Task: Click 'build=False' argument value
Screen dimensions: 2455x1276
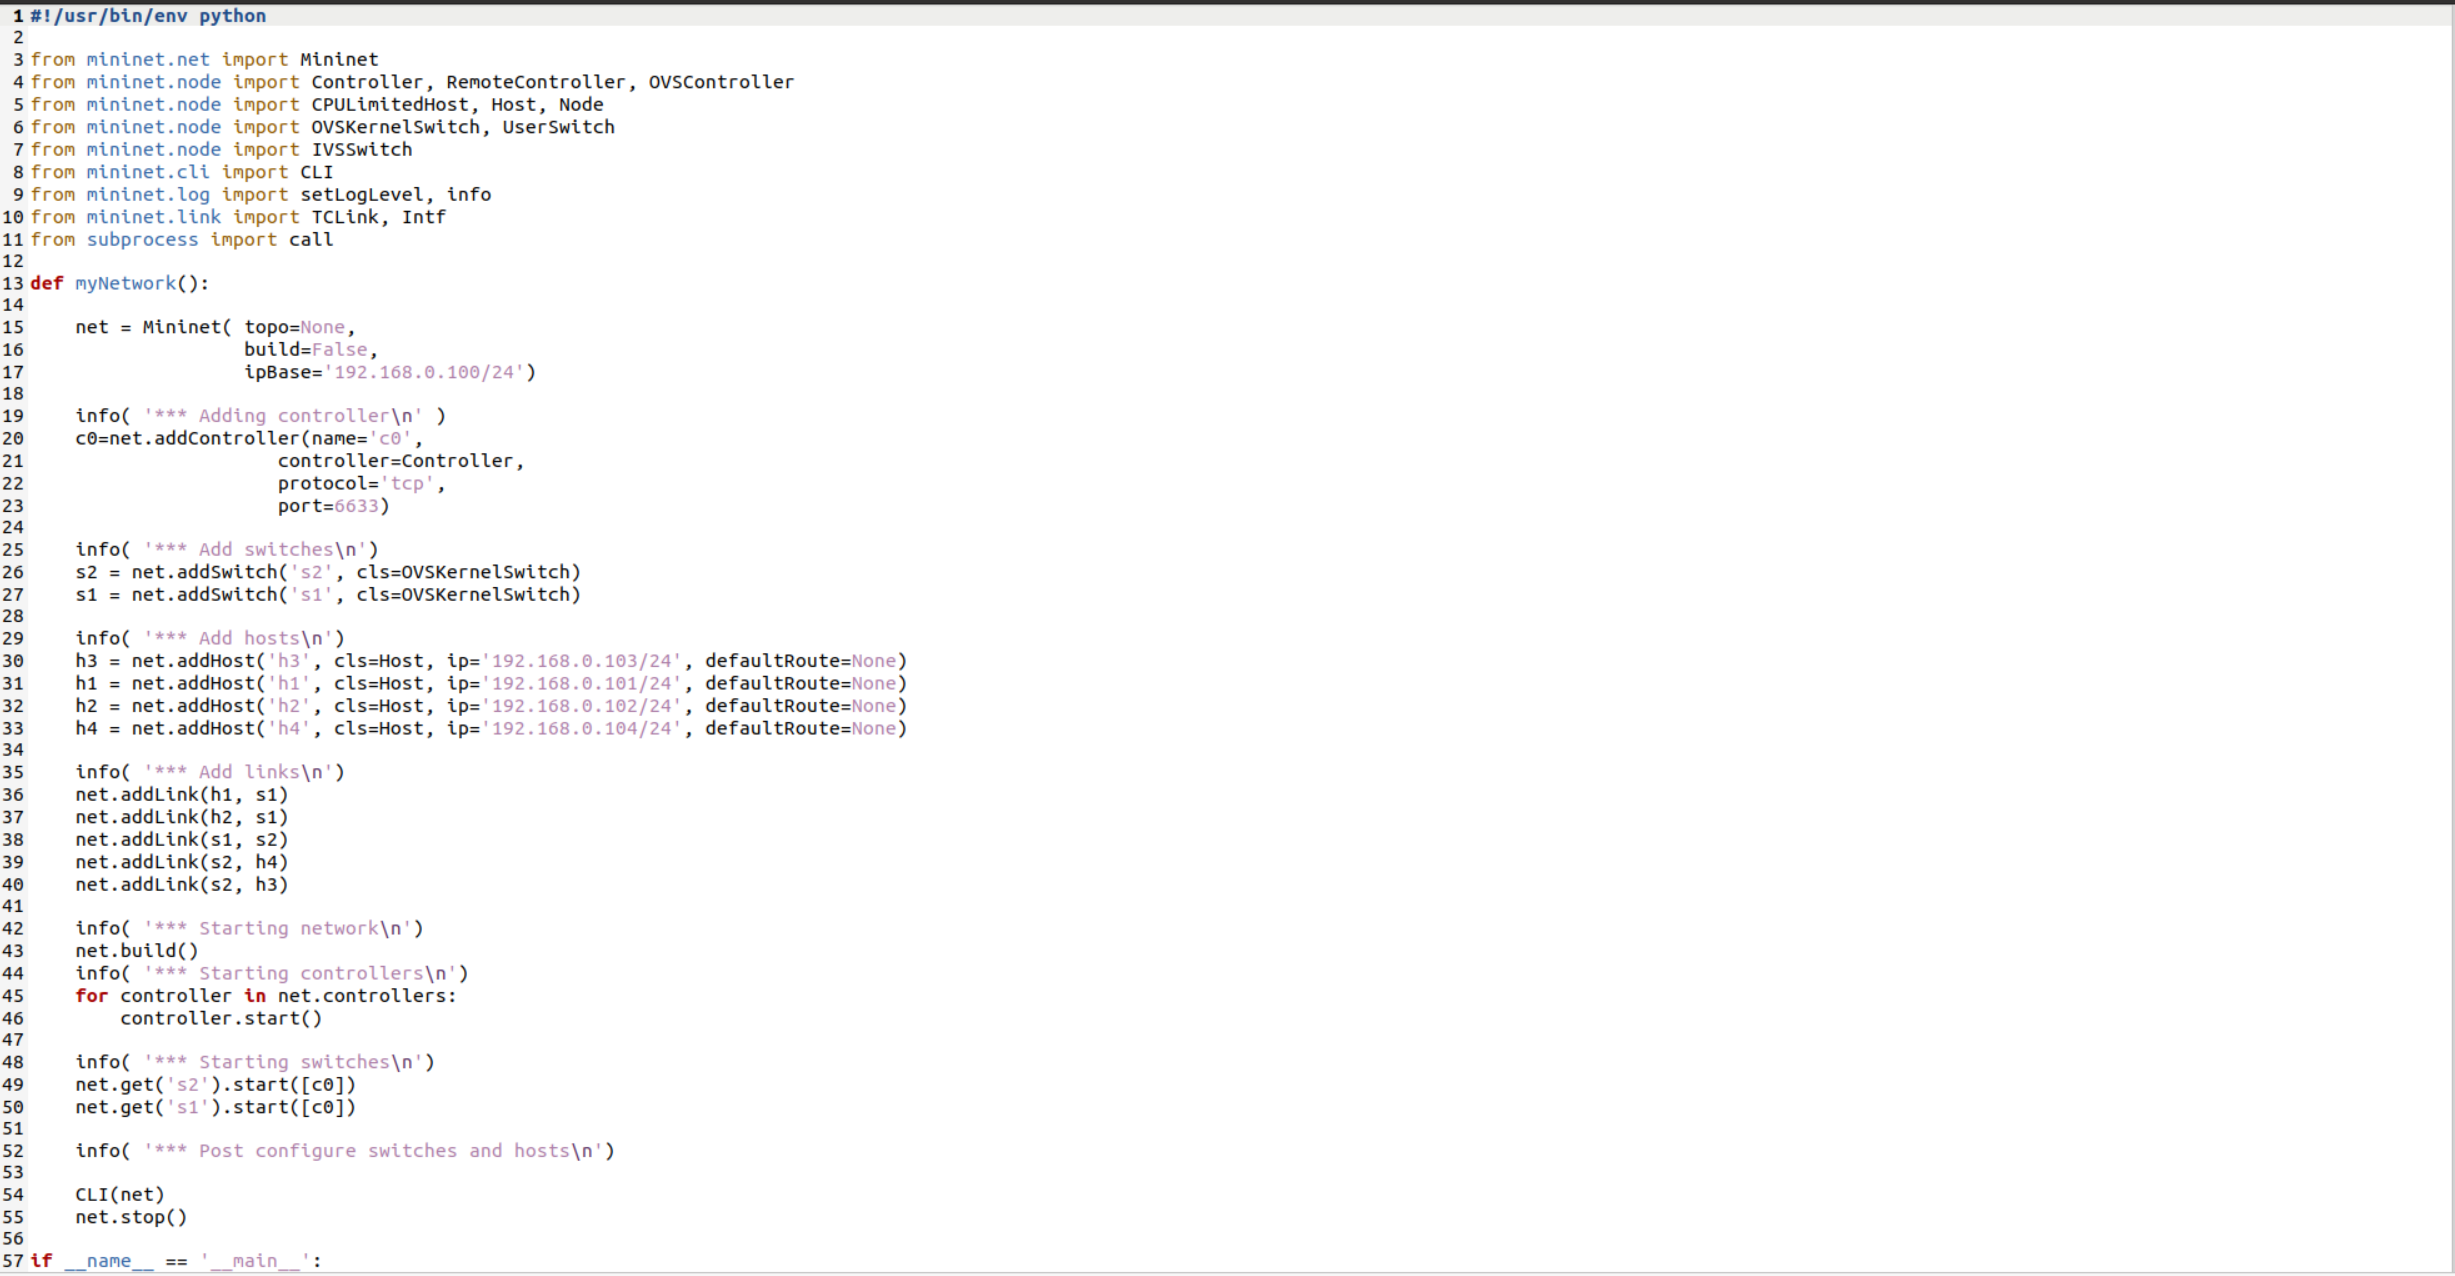Action: pos(339,350)
